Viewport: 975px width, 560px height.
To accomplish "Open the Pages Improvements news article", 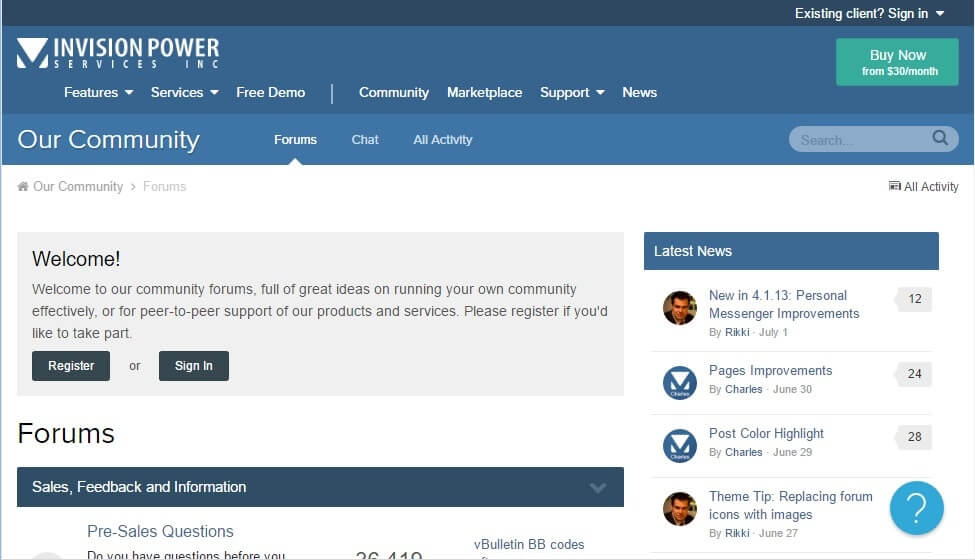I will 770,370.
